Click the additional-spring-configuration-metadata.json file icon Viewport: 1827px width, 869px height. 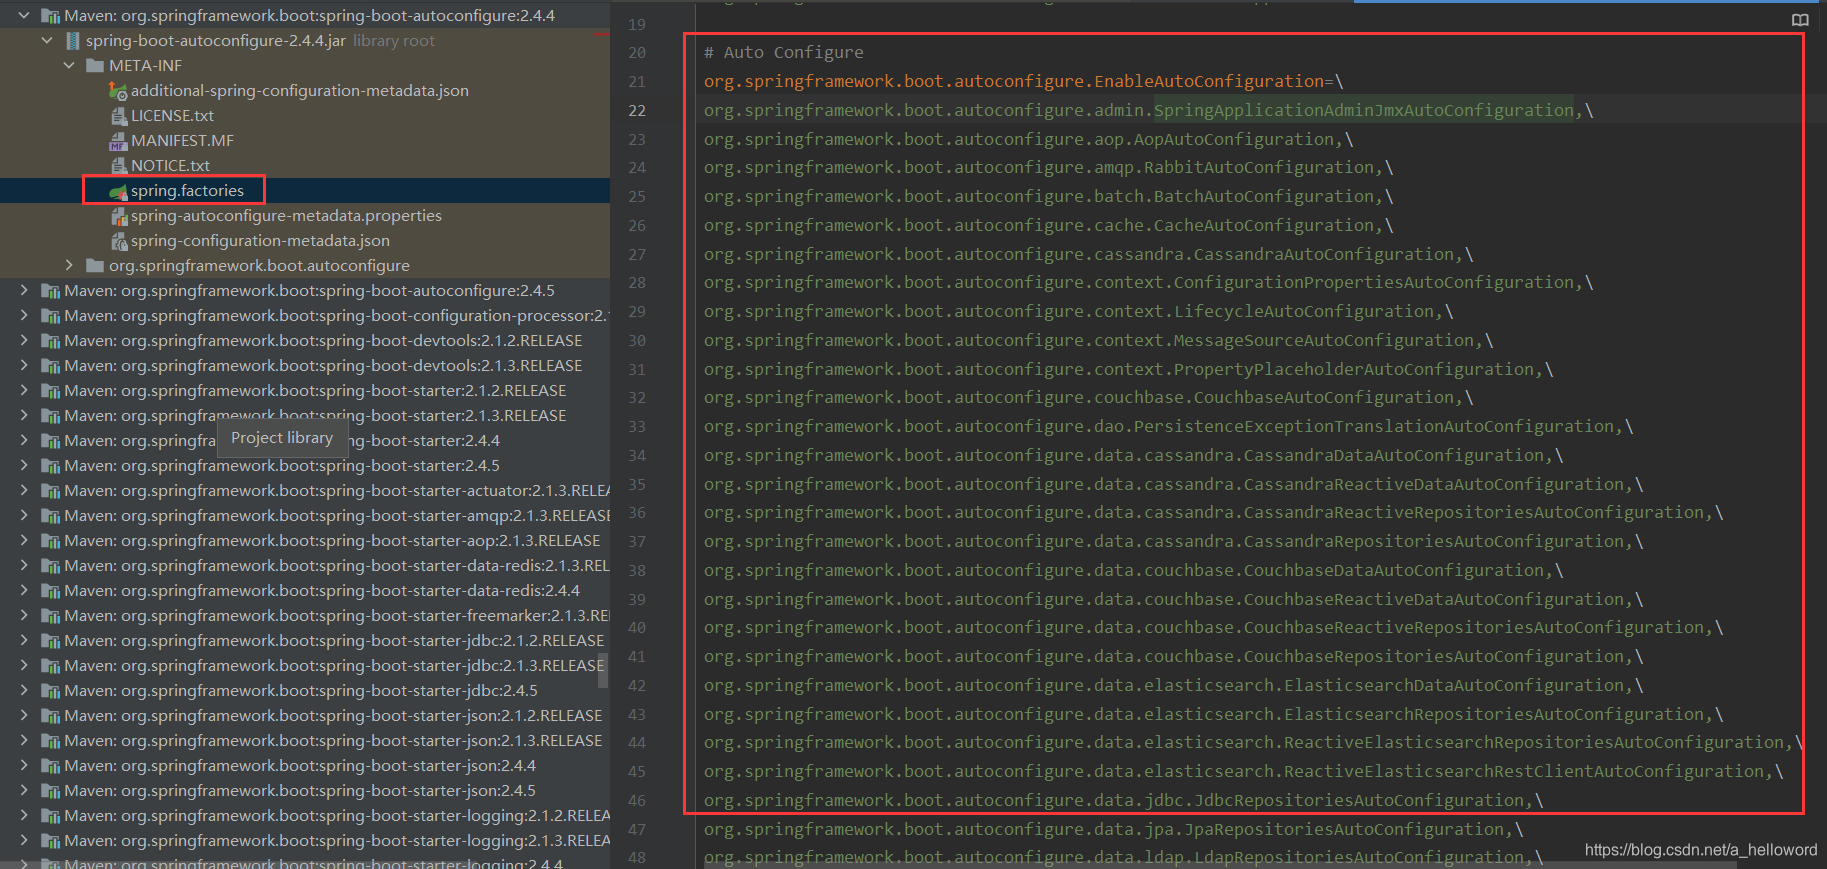pos(119,91)
